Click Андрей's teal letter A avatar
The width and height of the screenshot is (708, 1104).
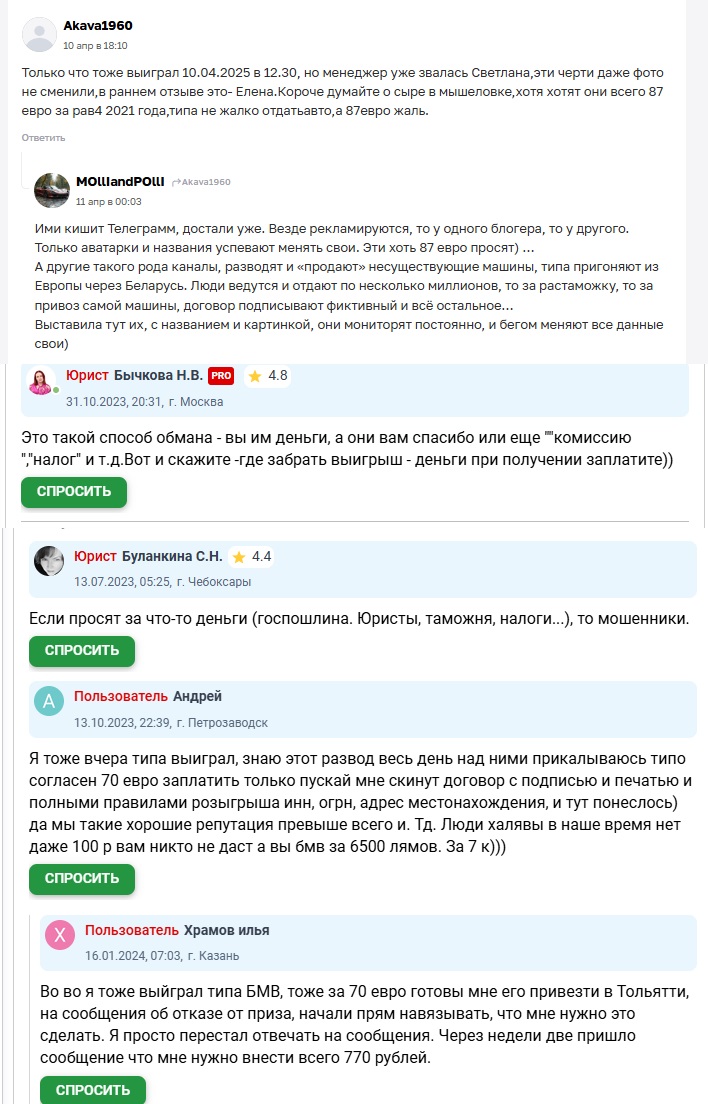(49, 701)
